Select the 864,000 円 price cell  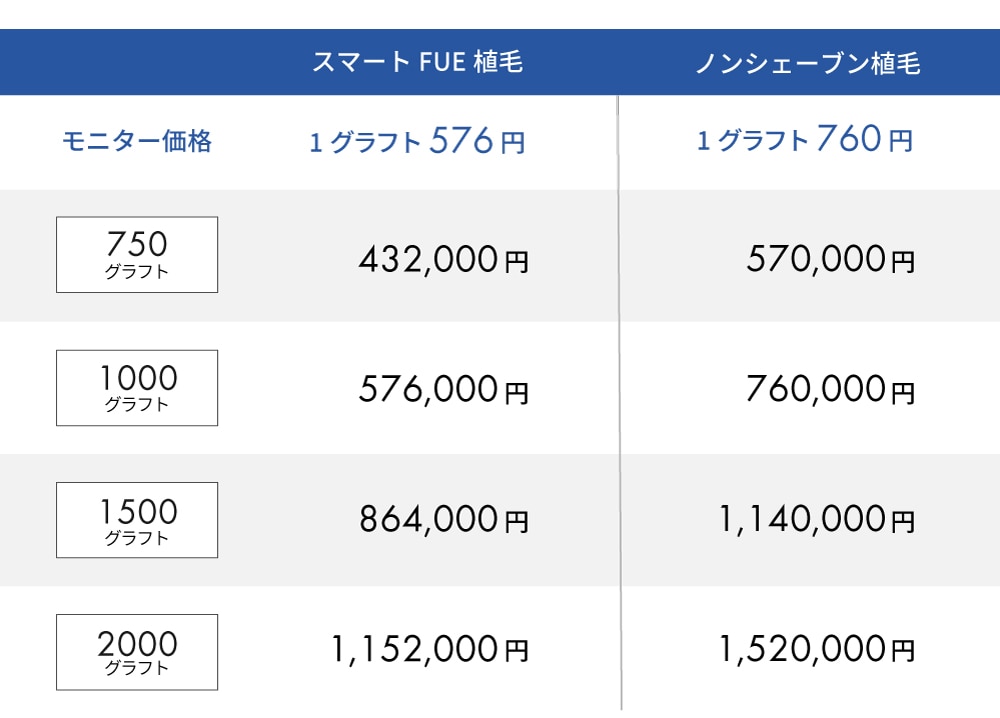point(444,519)
